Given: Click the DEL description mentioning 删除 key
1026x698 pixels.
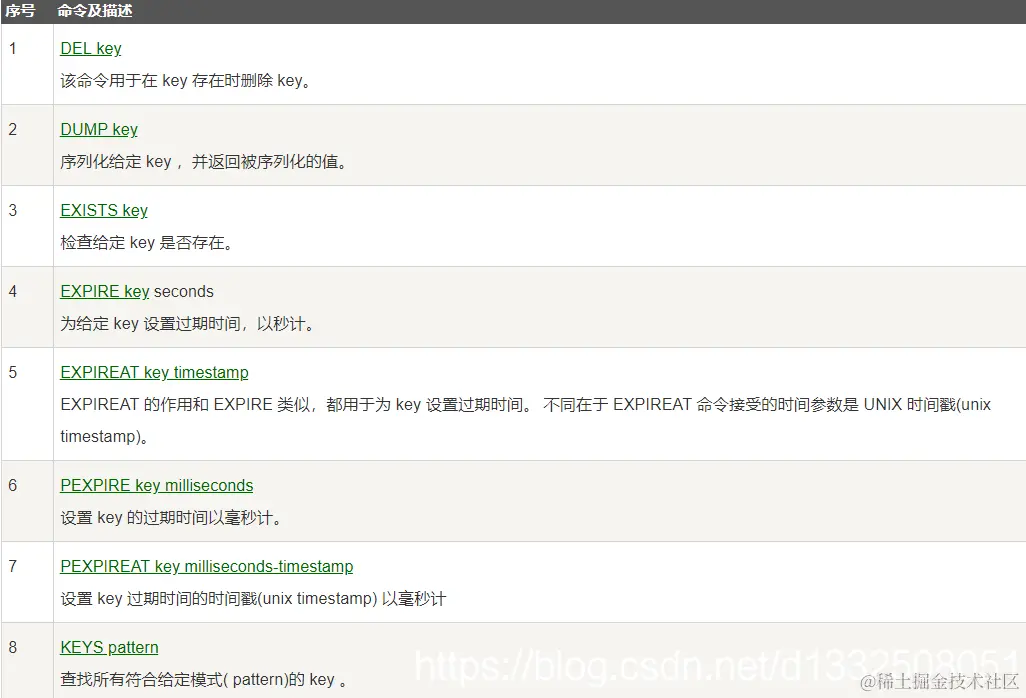Looking at the screenshot, I should (185, 81).
